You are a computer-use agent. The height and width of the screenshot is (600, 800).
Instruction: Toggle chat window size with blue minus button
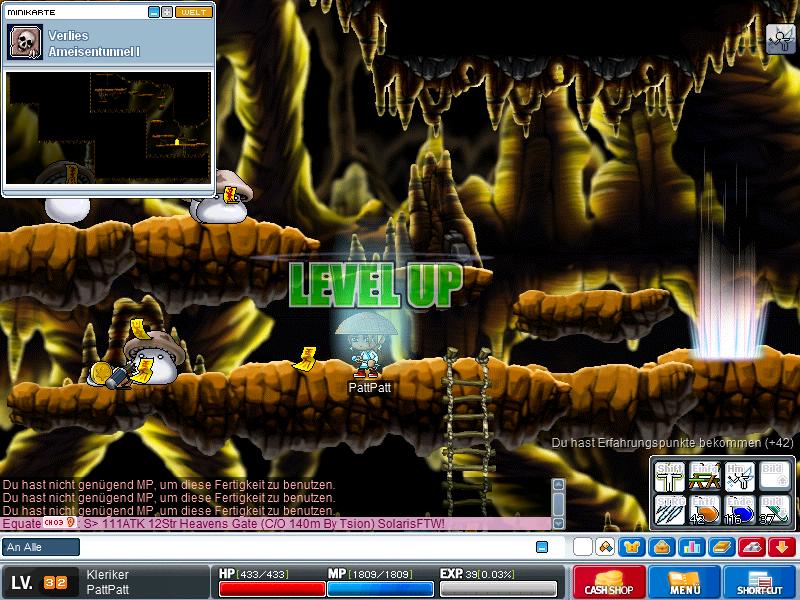[542, 547]
